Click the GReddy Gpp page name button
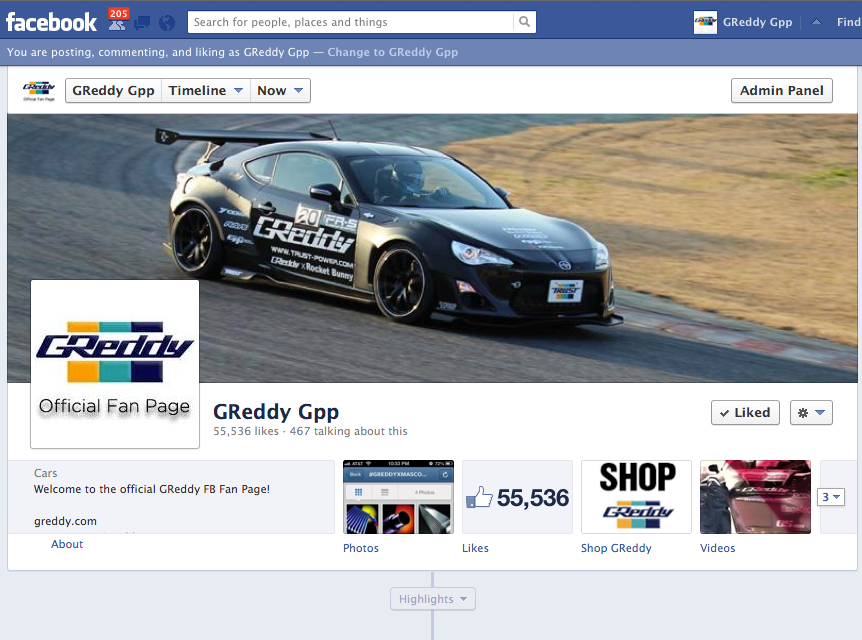The image size is (862, 640). click(x=113, y=91)
